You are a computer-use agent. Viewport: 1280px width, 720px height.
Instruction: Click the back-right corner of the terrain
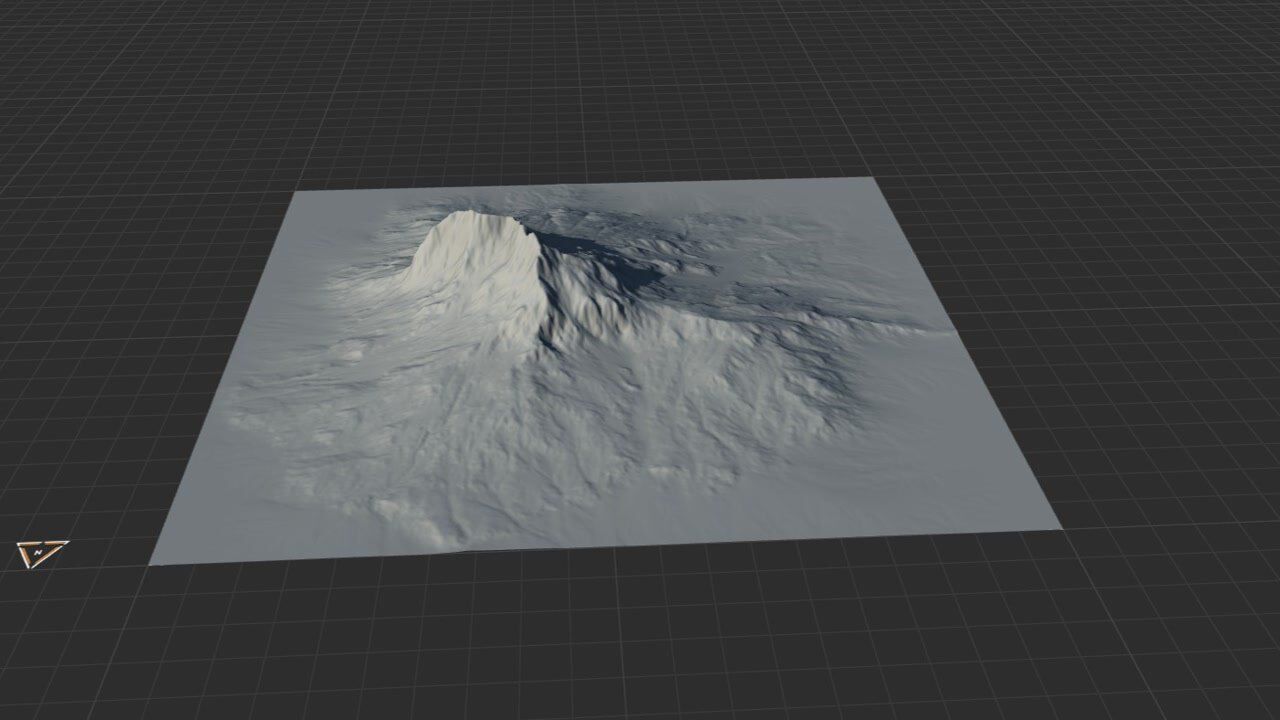[x=872, y=179]
